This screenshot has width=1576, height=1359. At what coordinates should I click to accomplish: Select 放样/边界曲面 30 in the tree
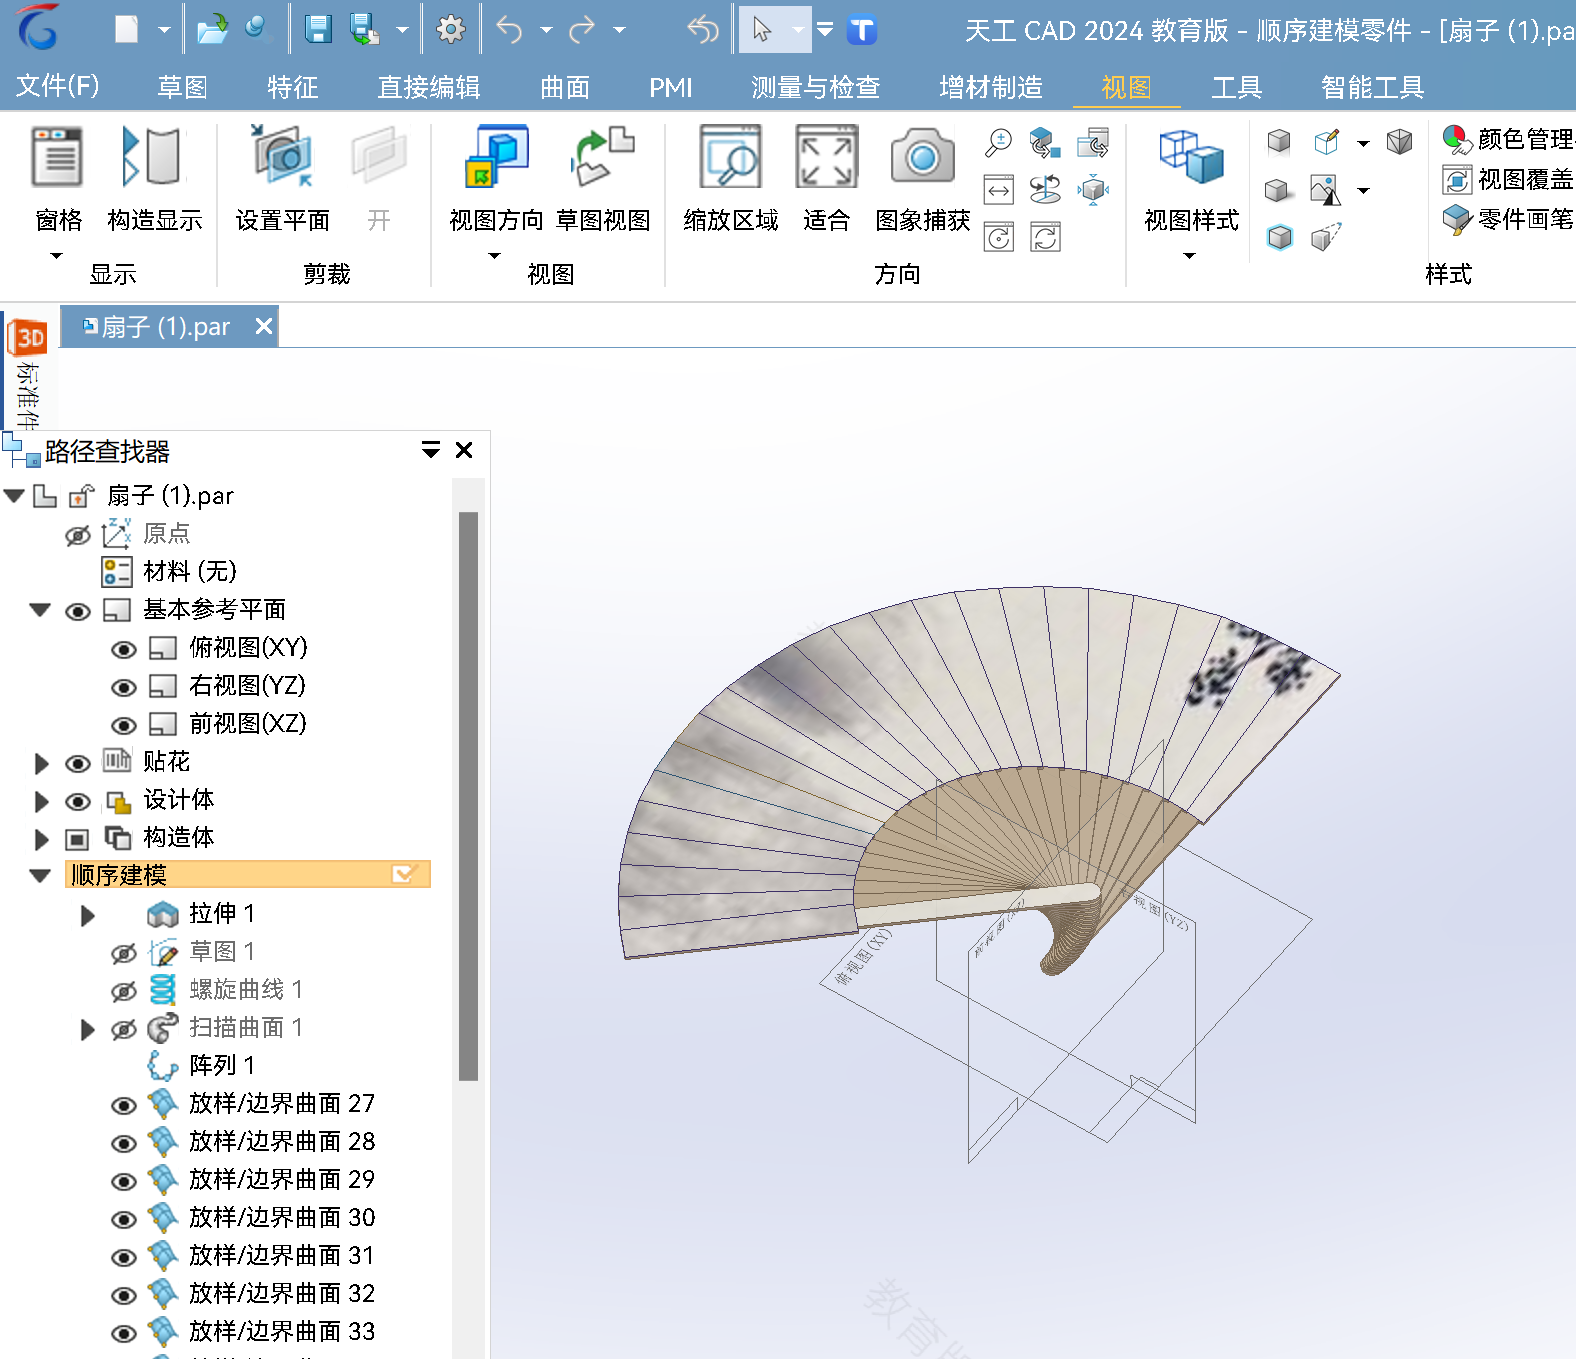pos(282,1217)
